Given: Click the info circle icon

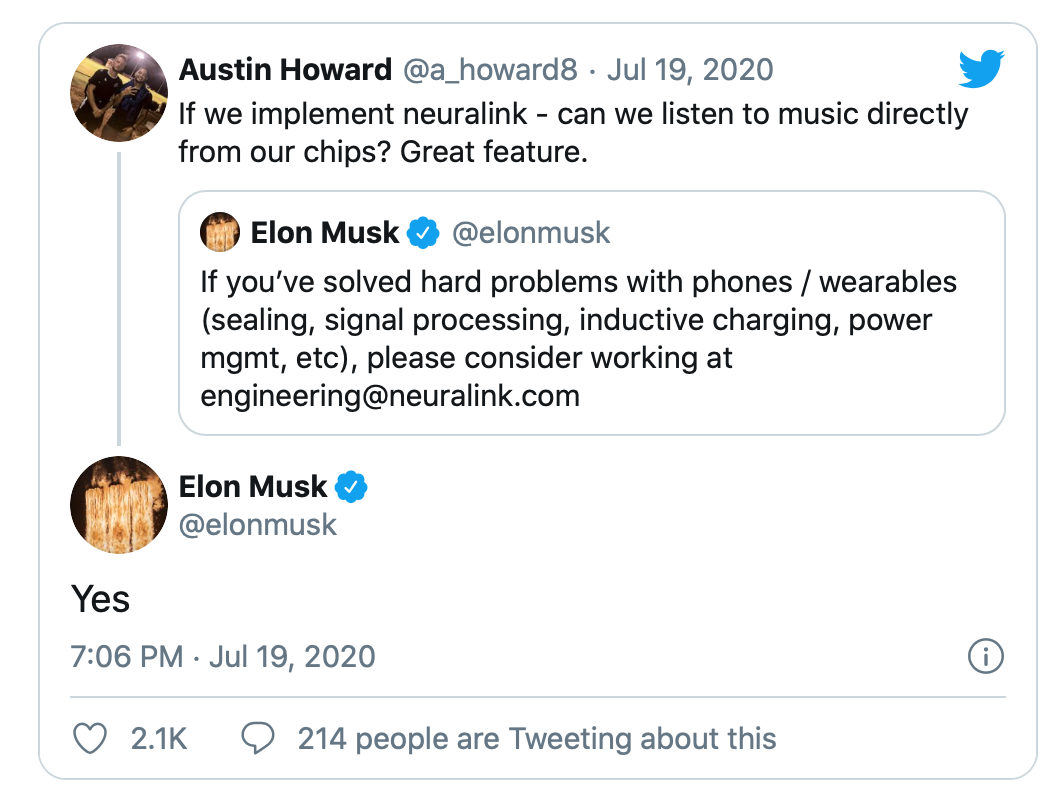Looking at the screenshot, I should [985, 656].
